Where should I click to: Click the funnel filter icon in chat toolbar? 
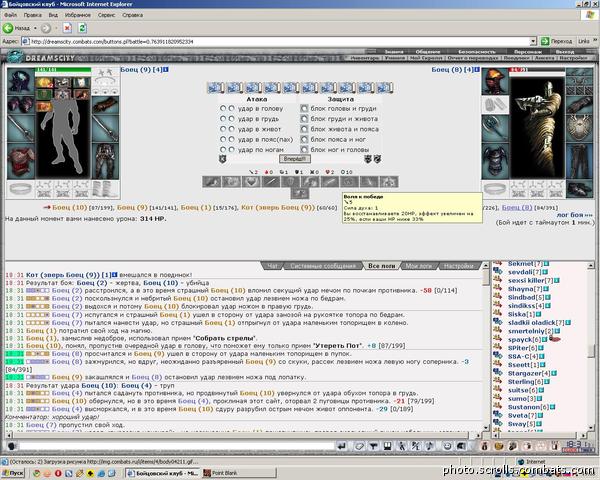click(373, 446)
